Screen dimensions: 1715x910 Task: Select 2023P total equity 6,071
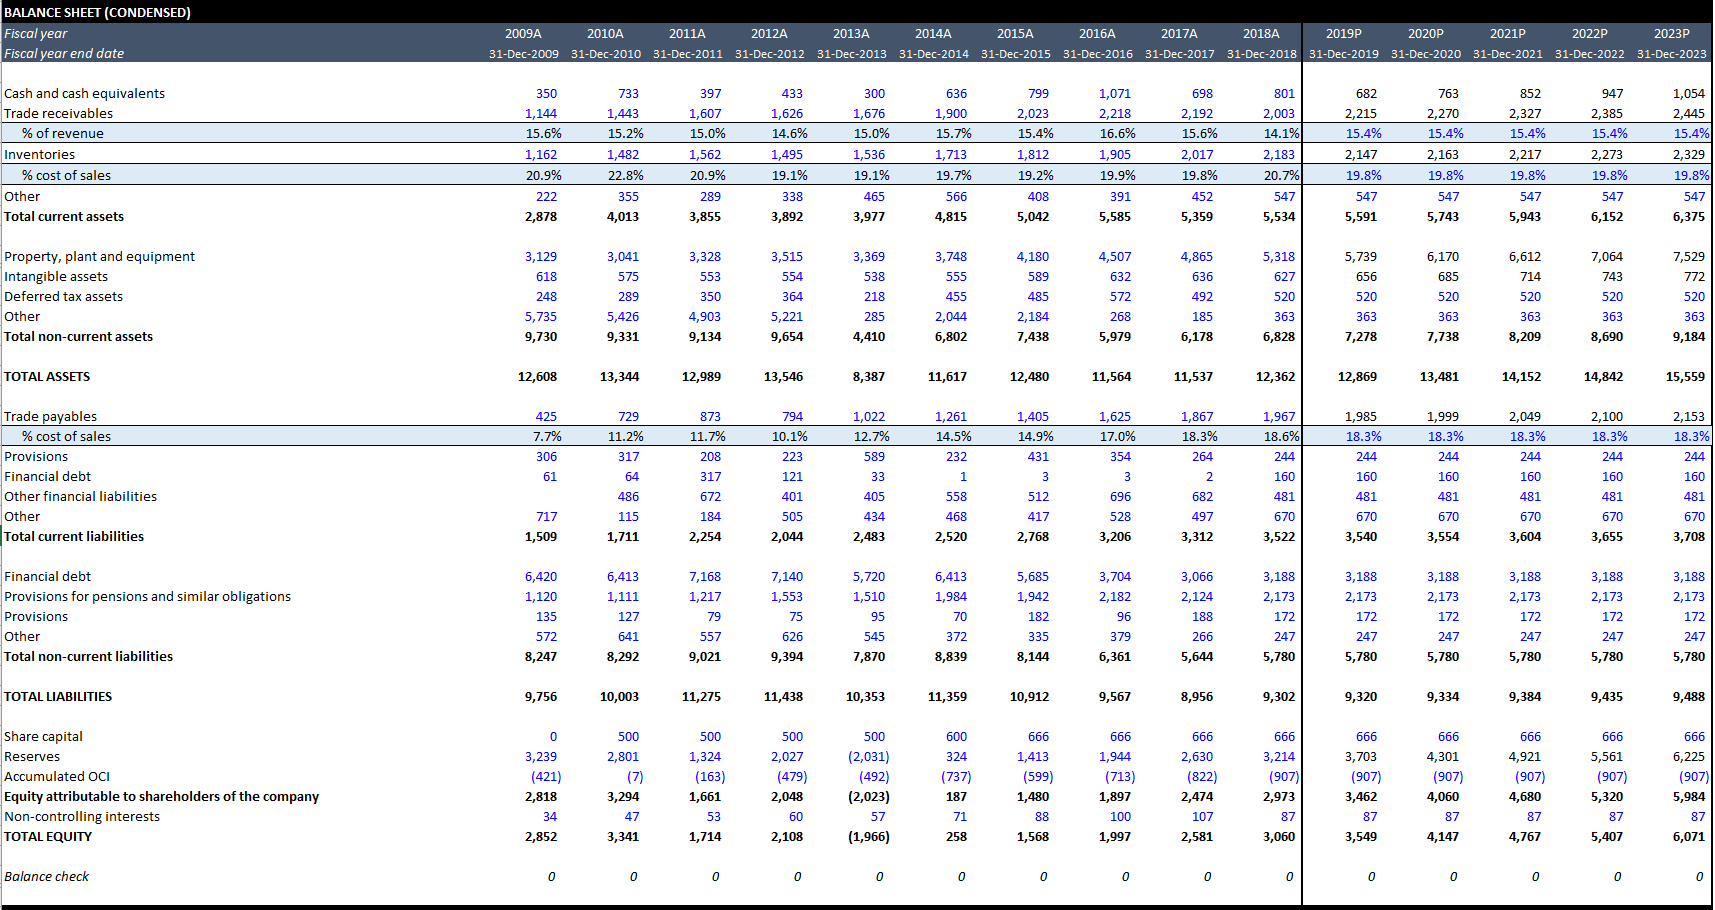[x=1689, y=837]
